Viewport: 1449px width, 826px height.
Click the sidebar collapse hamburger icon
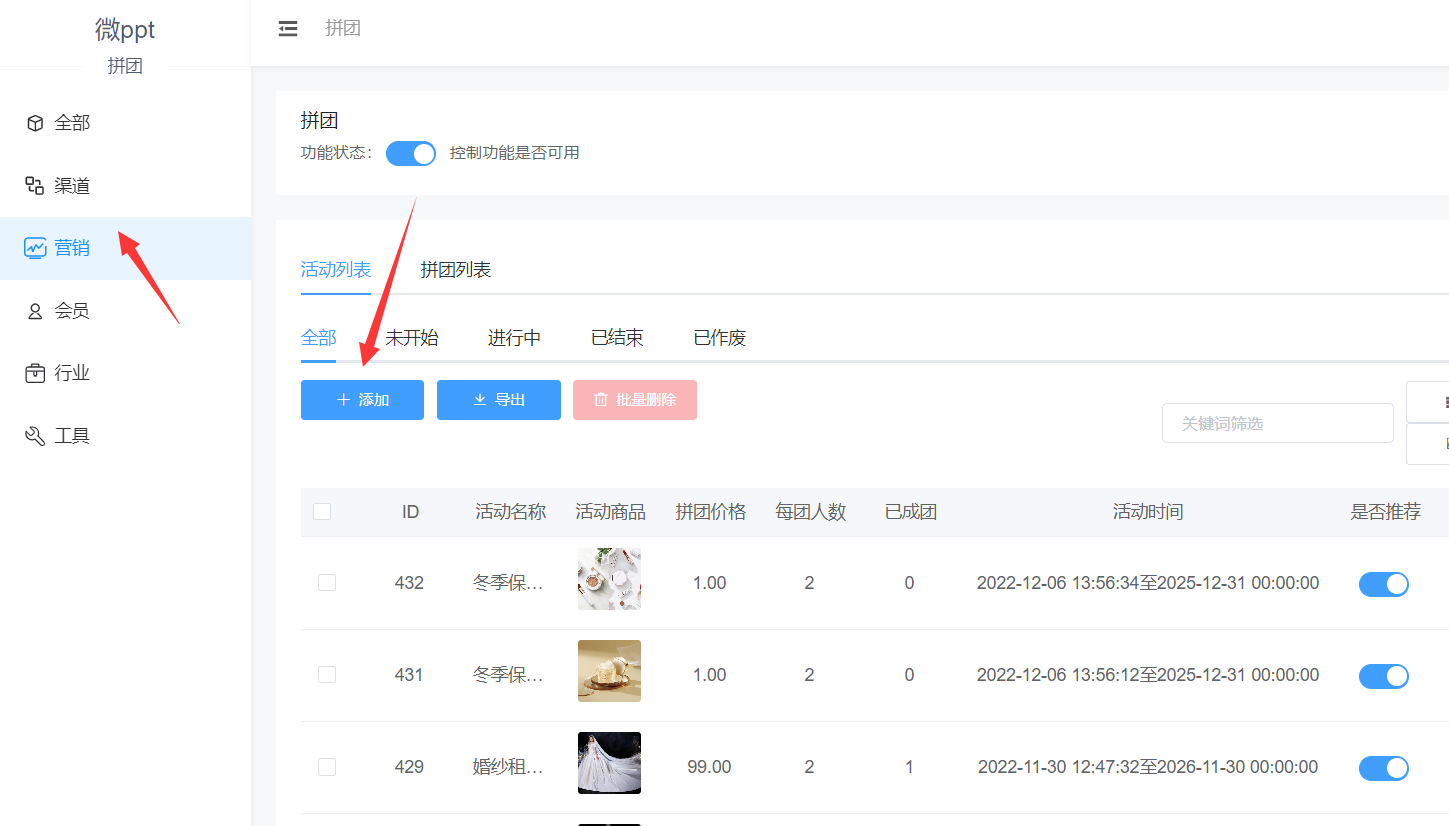point(288,29)
